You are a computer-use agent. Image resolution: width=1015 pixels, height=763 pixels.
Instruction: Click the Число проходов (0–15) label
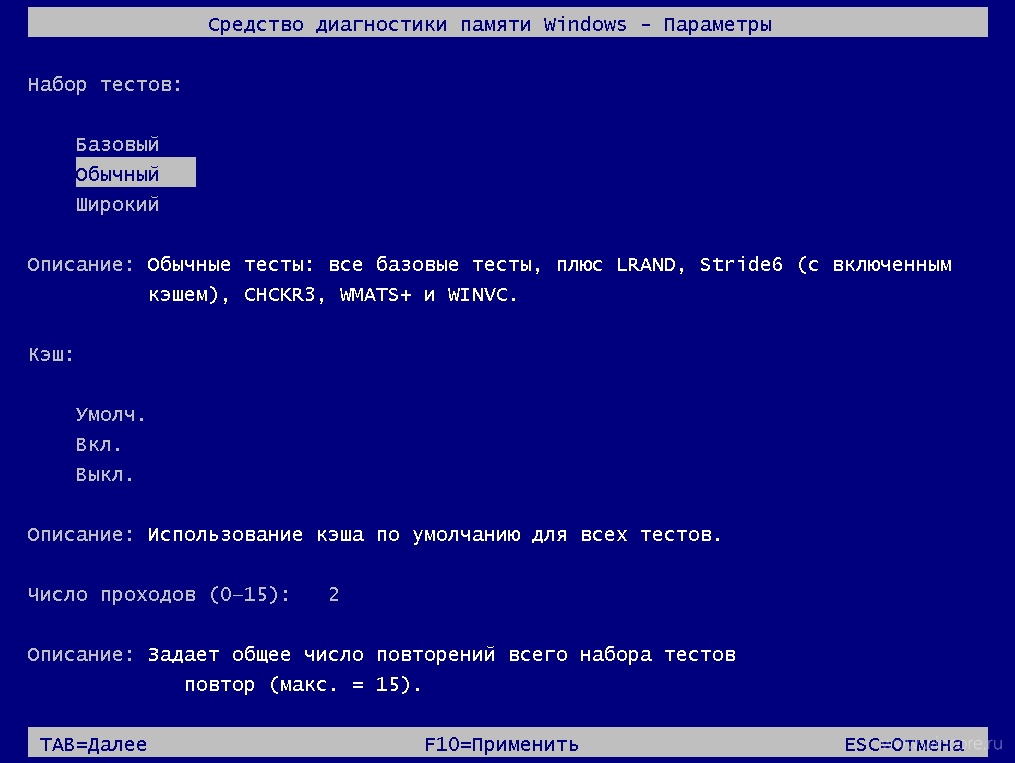point(159,594)
